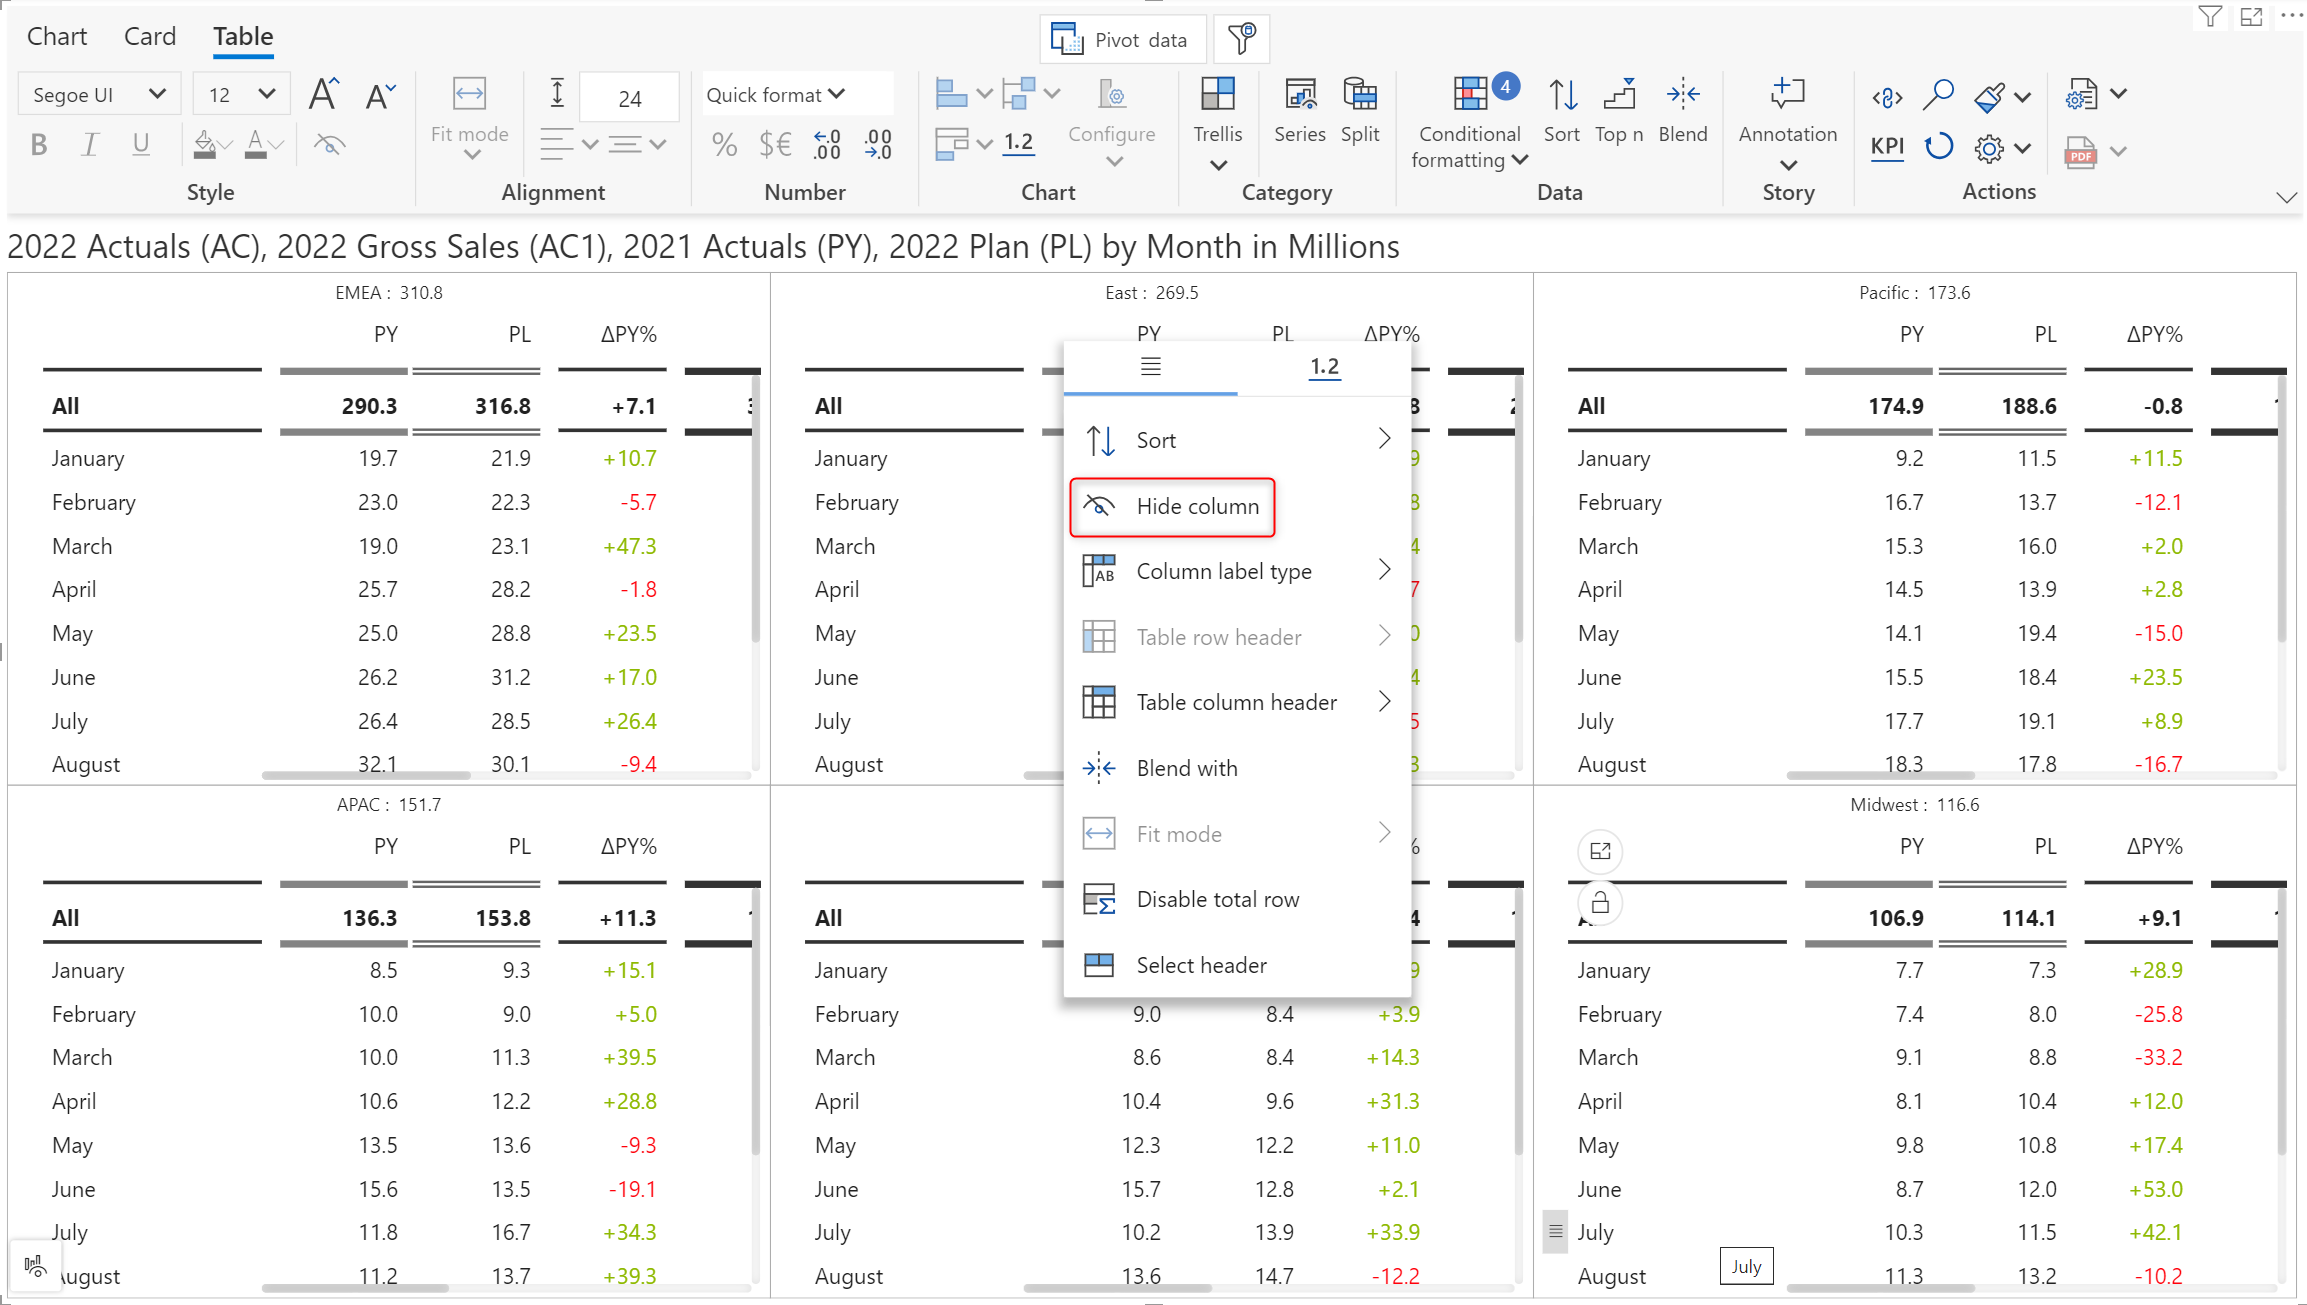Click the Pivot data button

tap(1122, 40)
